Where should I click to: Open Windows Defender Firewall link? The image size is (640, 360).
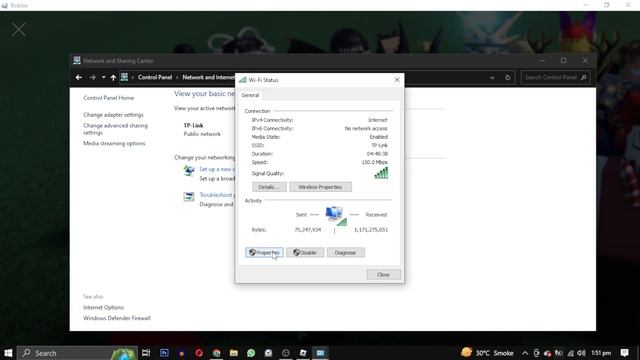coord(117,318)
